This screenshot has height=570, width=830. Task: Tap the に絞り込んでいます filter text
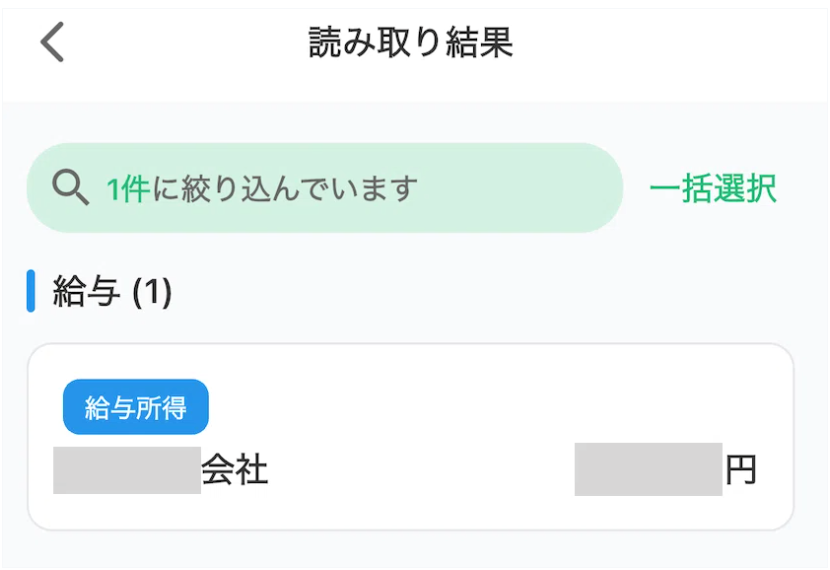(284, 188)
